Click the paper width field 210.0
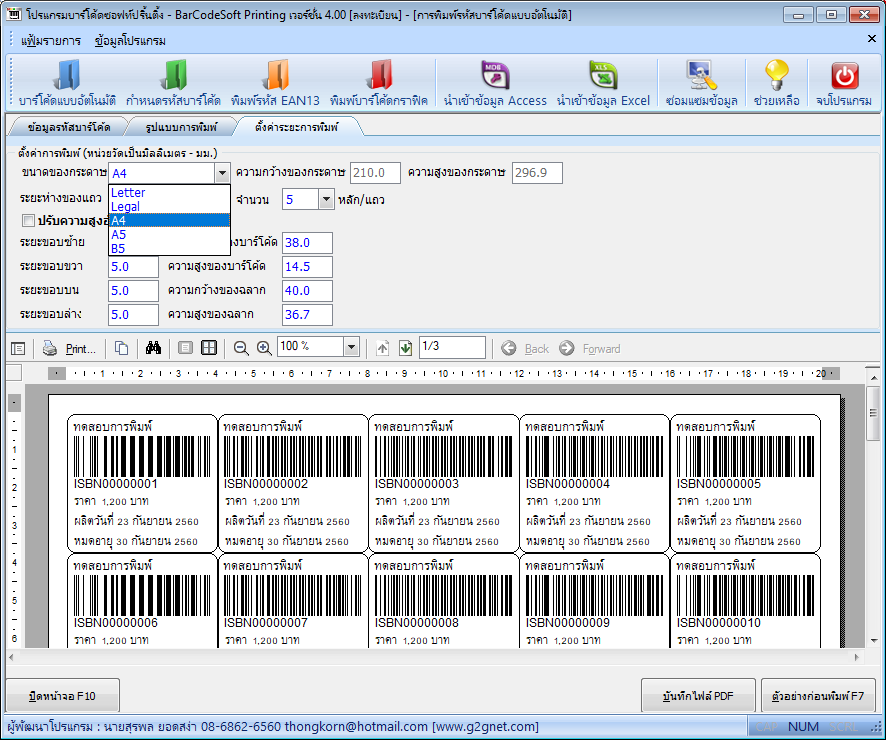This screenshot has width=886, height=740. (x=375, y=173)
